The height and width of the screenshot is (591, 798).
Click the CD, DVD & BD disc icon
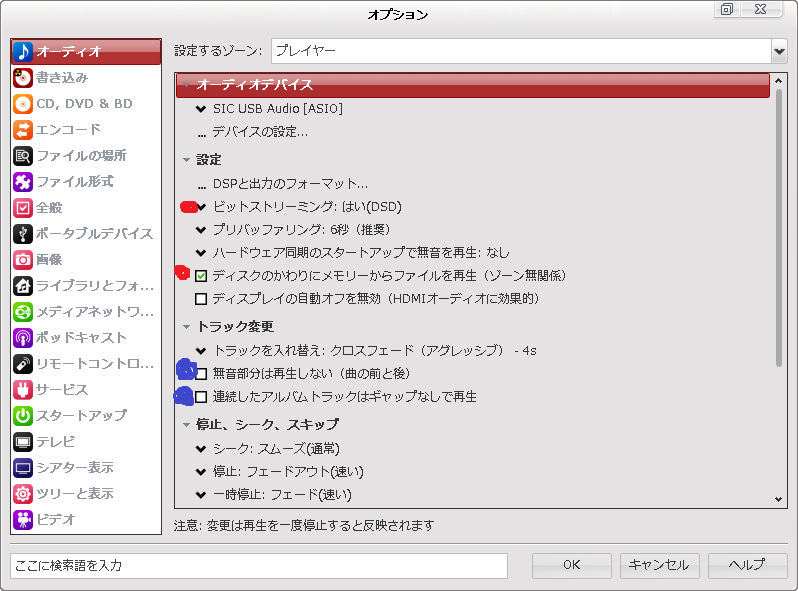23,103
